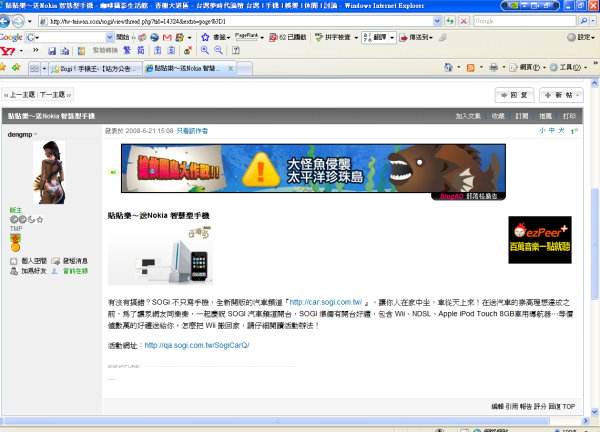
Task: Open the 網頁 Page menu
Action: [x=528, y=68]
